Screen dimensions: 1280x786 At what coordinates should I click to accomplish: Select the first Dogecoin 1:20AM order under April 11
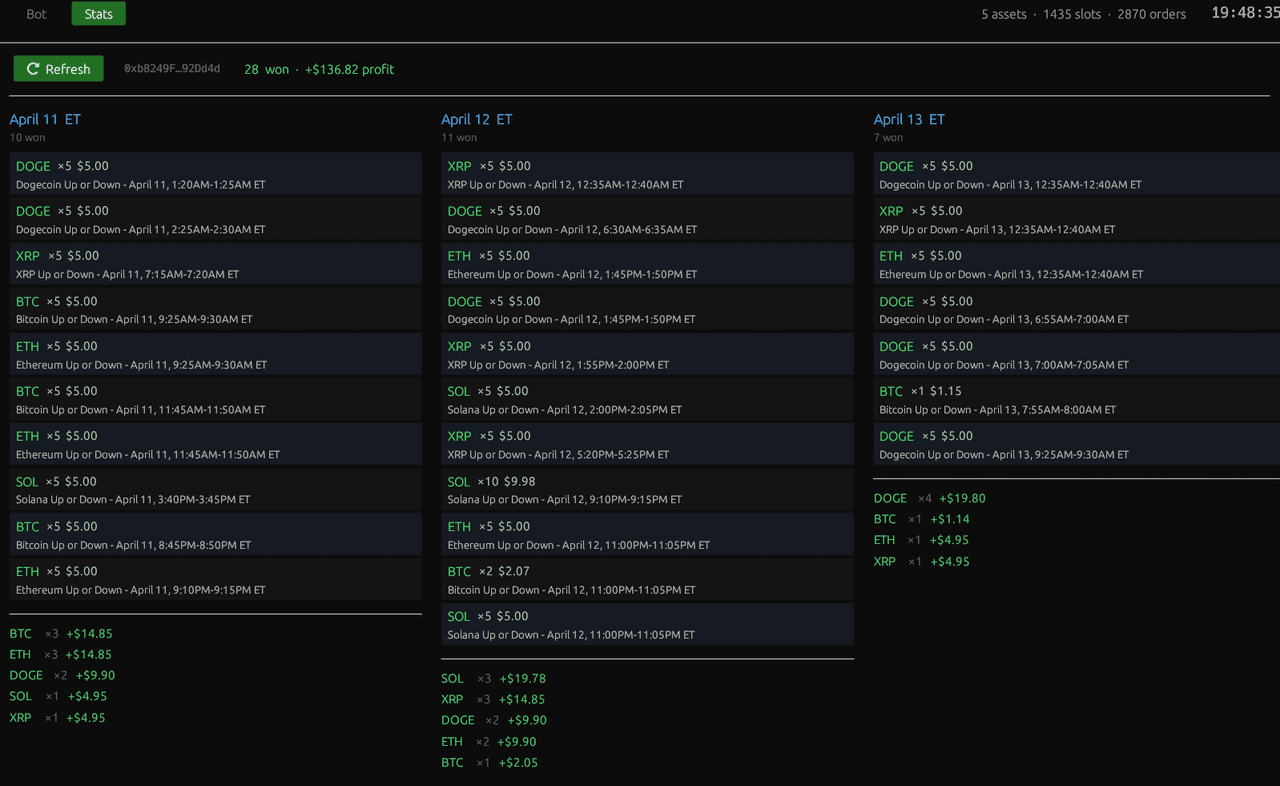tap(215, 174)
